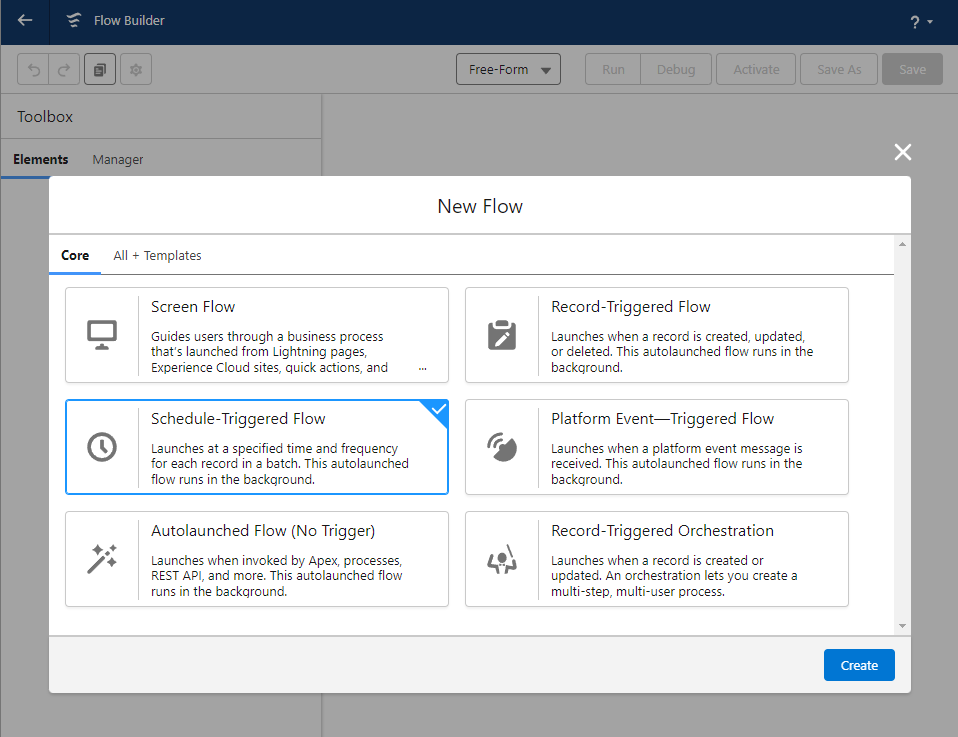This screenshot has width=958, height=737.
Task: Click the scroll down arrow in dialog
Action: (x=902, y=625)
